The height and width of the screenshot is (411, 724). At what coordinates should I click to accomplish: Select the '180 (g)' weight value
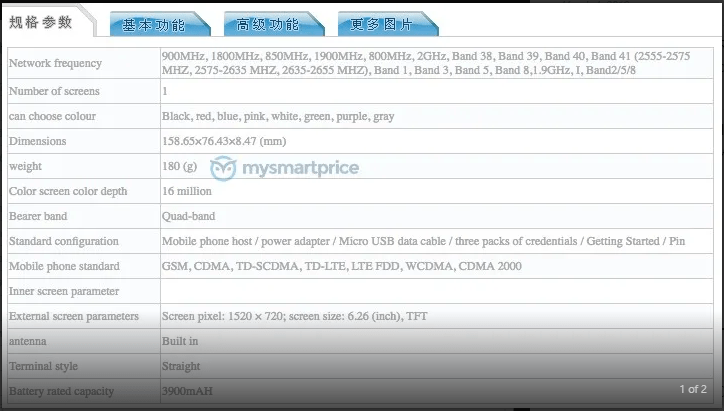[179, 166]
